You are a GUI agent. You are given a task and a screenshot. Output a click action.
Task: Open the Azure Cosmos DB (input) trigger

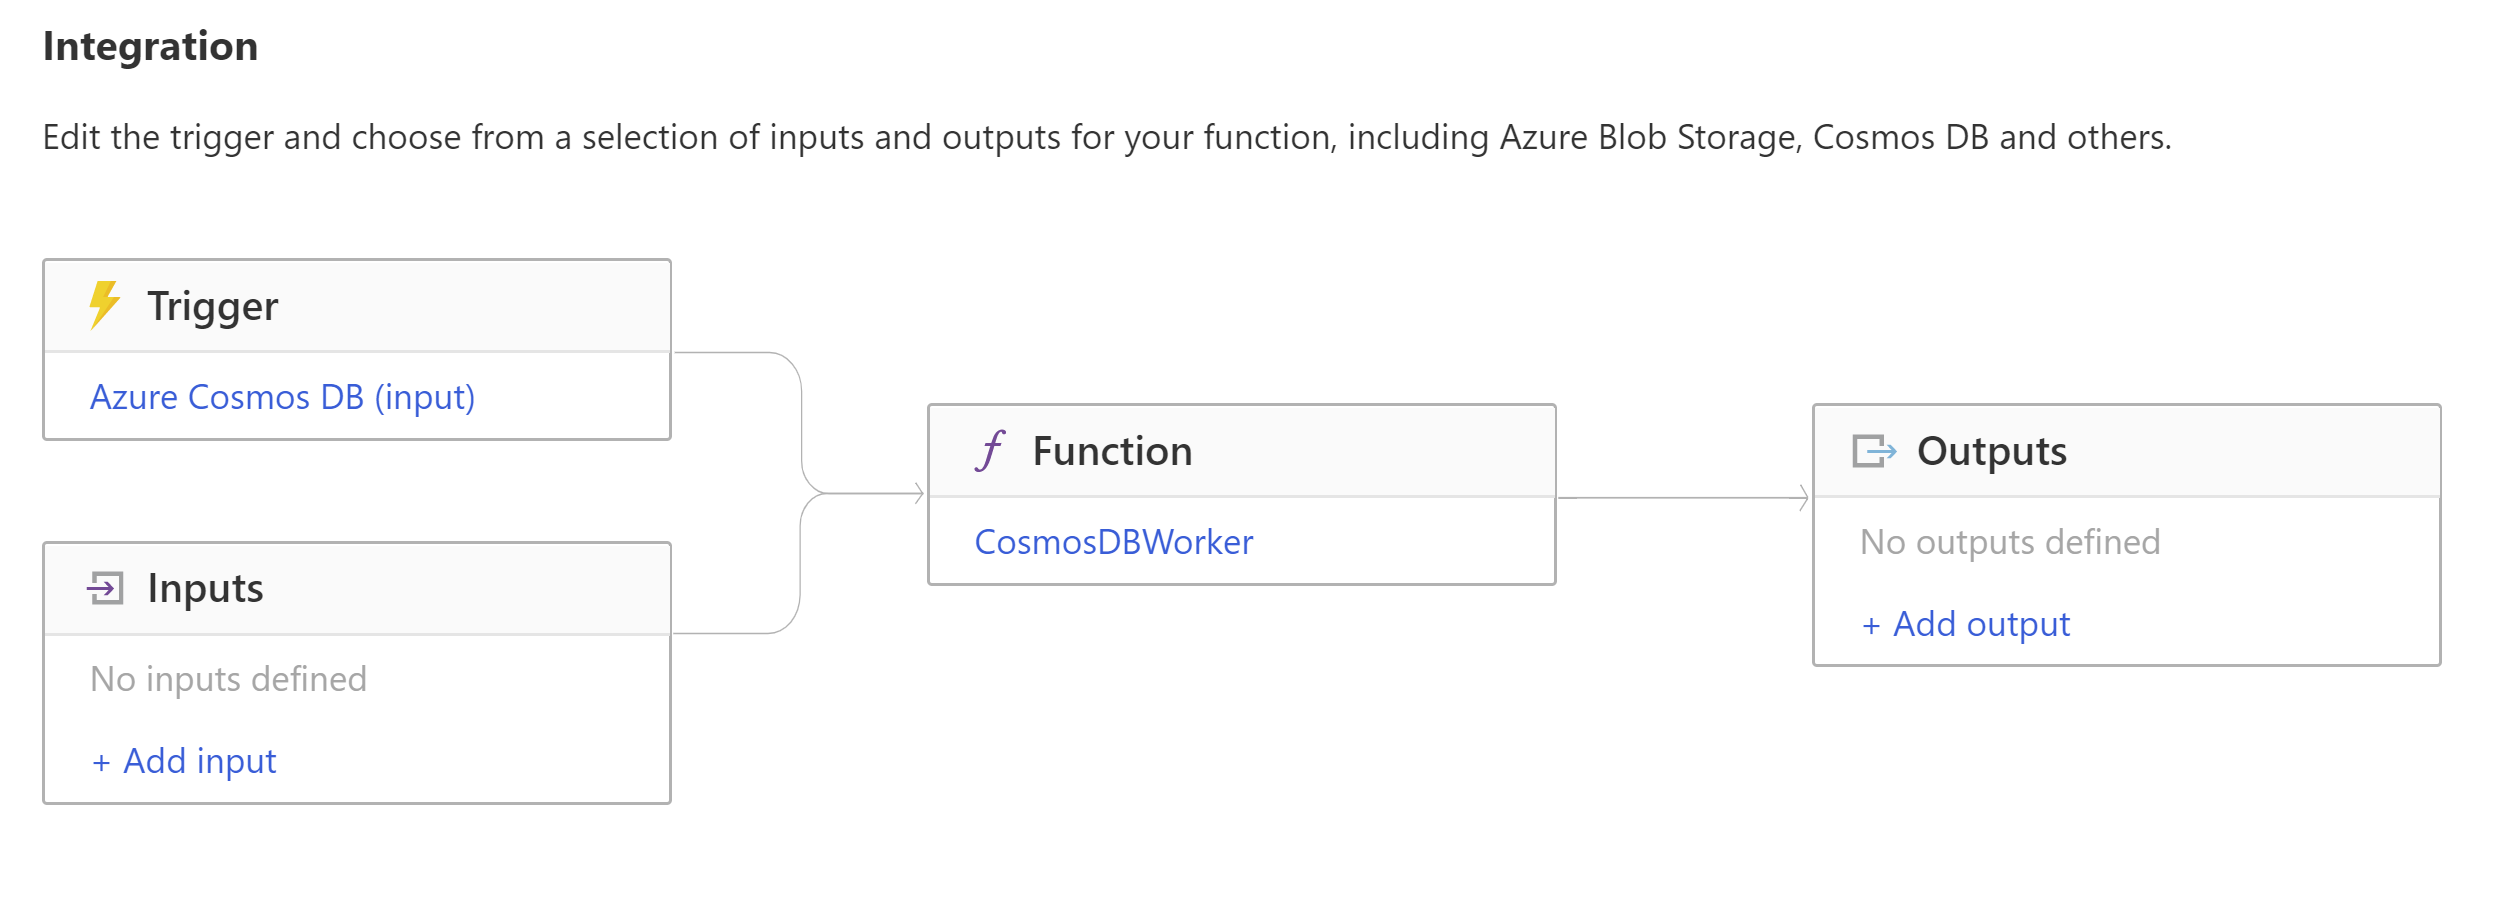click(x=283, y=397)
